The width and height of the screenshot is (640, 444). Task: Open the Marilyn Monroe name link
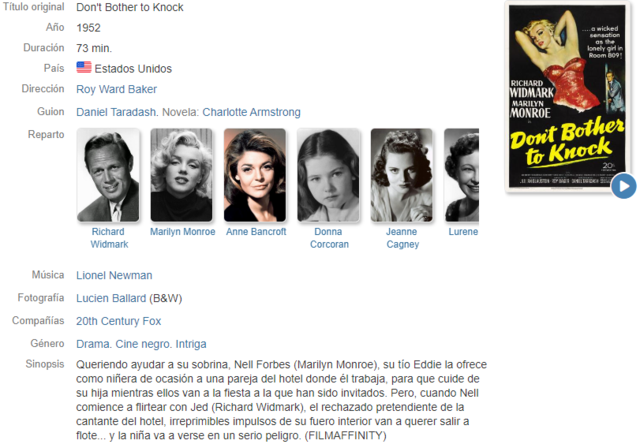coord(182,232)
